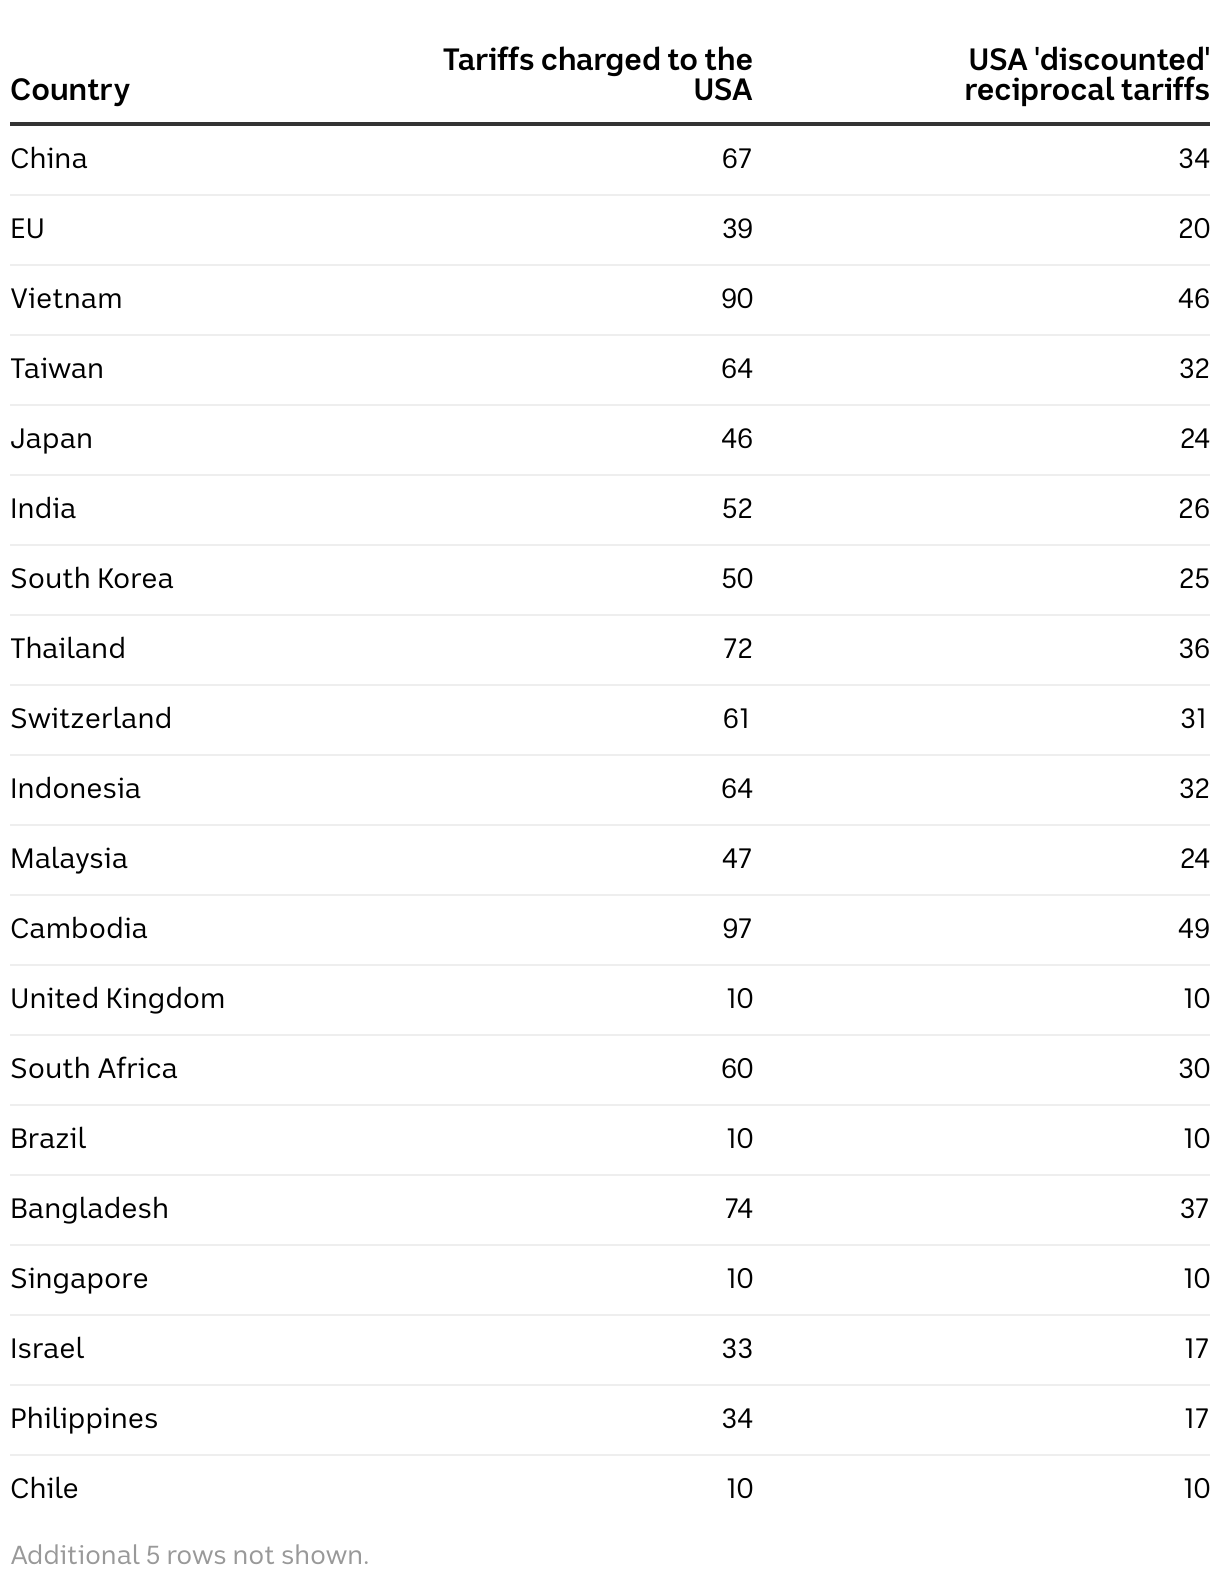1220x1580 pixels.
Task: Click the Country column header
Action: coord(70,90)
